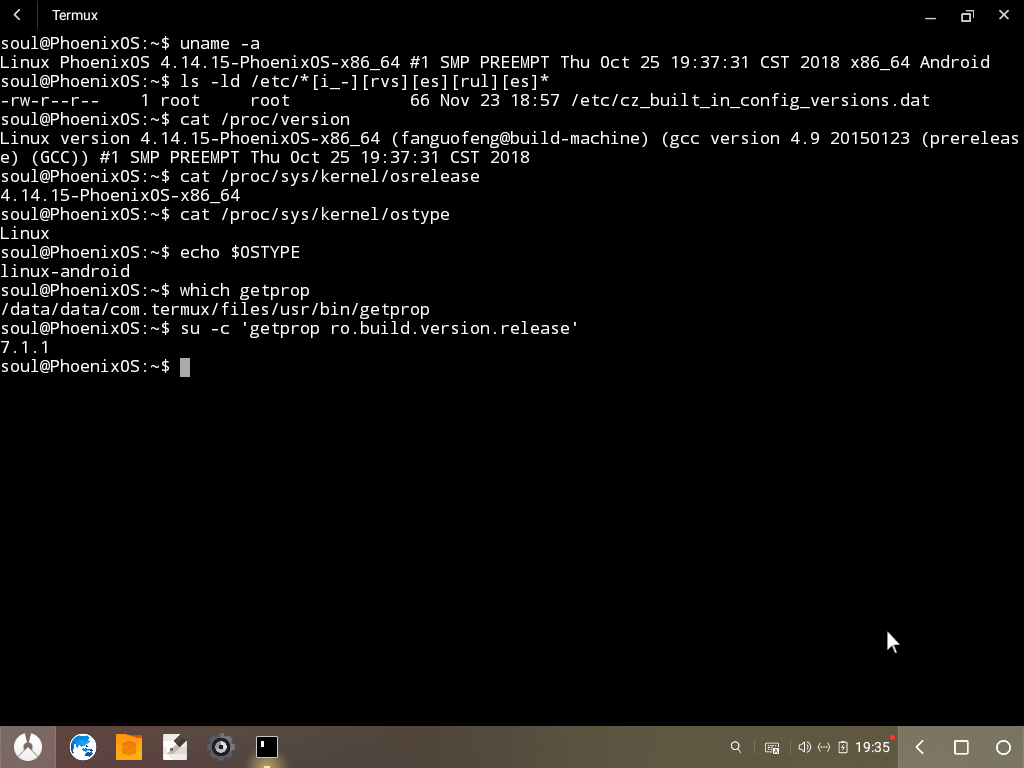1024x768 pixels.
Task: Open the network connection tray icon
Action: point(824,746)
